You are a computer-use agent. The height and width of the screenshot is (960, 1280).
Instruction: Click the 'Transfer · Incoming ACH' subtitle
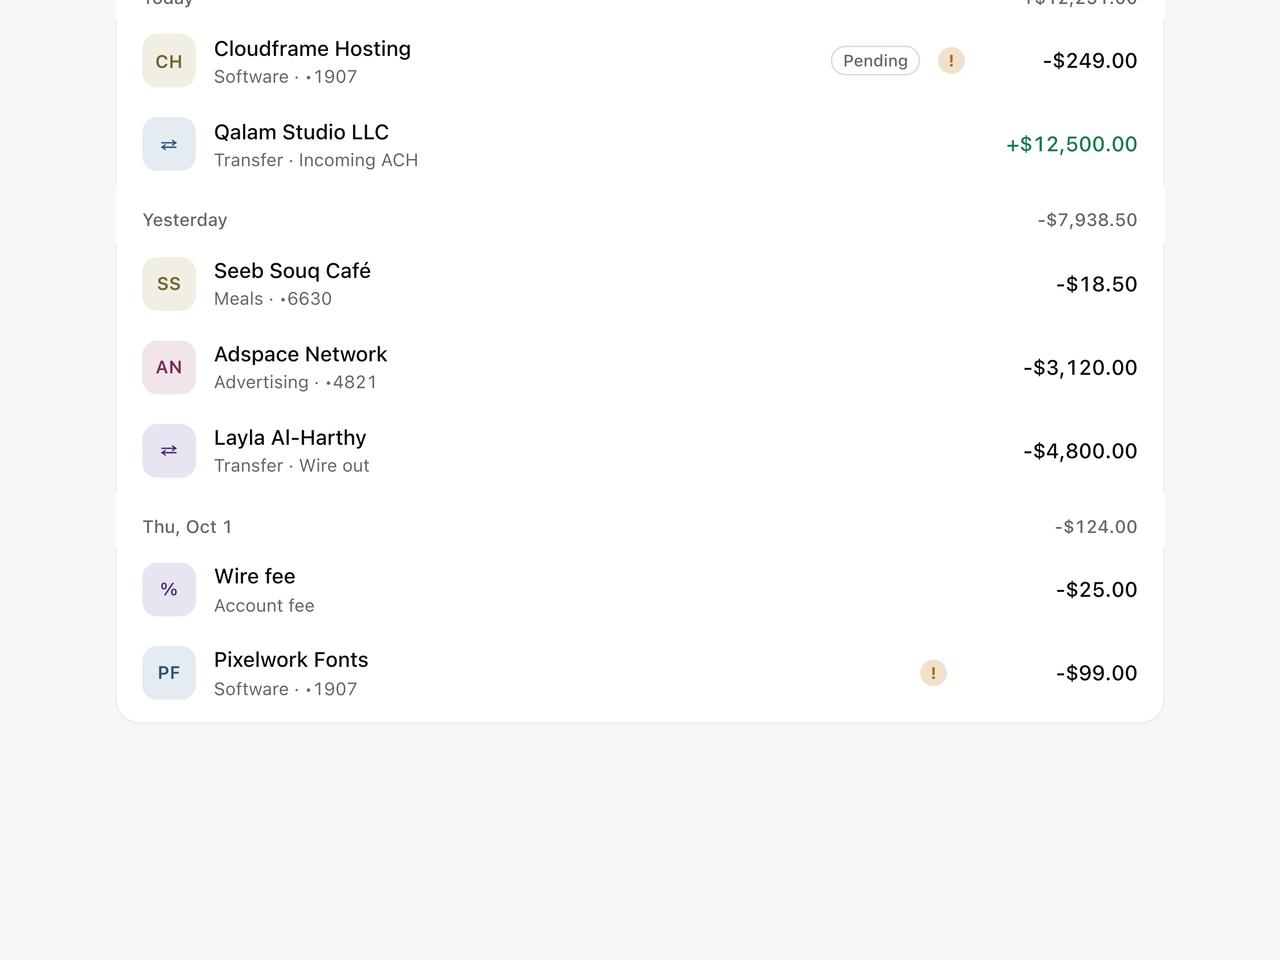click(x=316, y=160)
